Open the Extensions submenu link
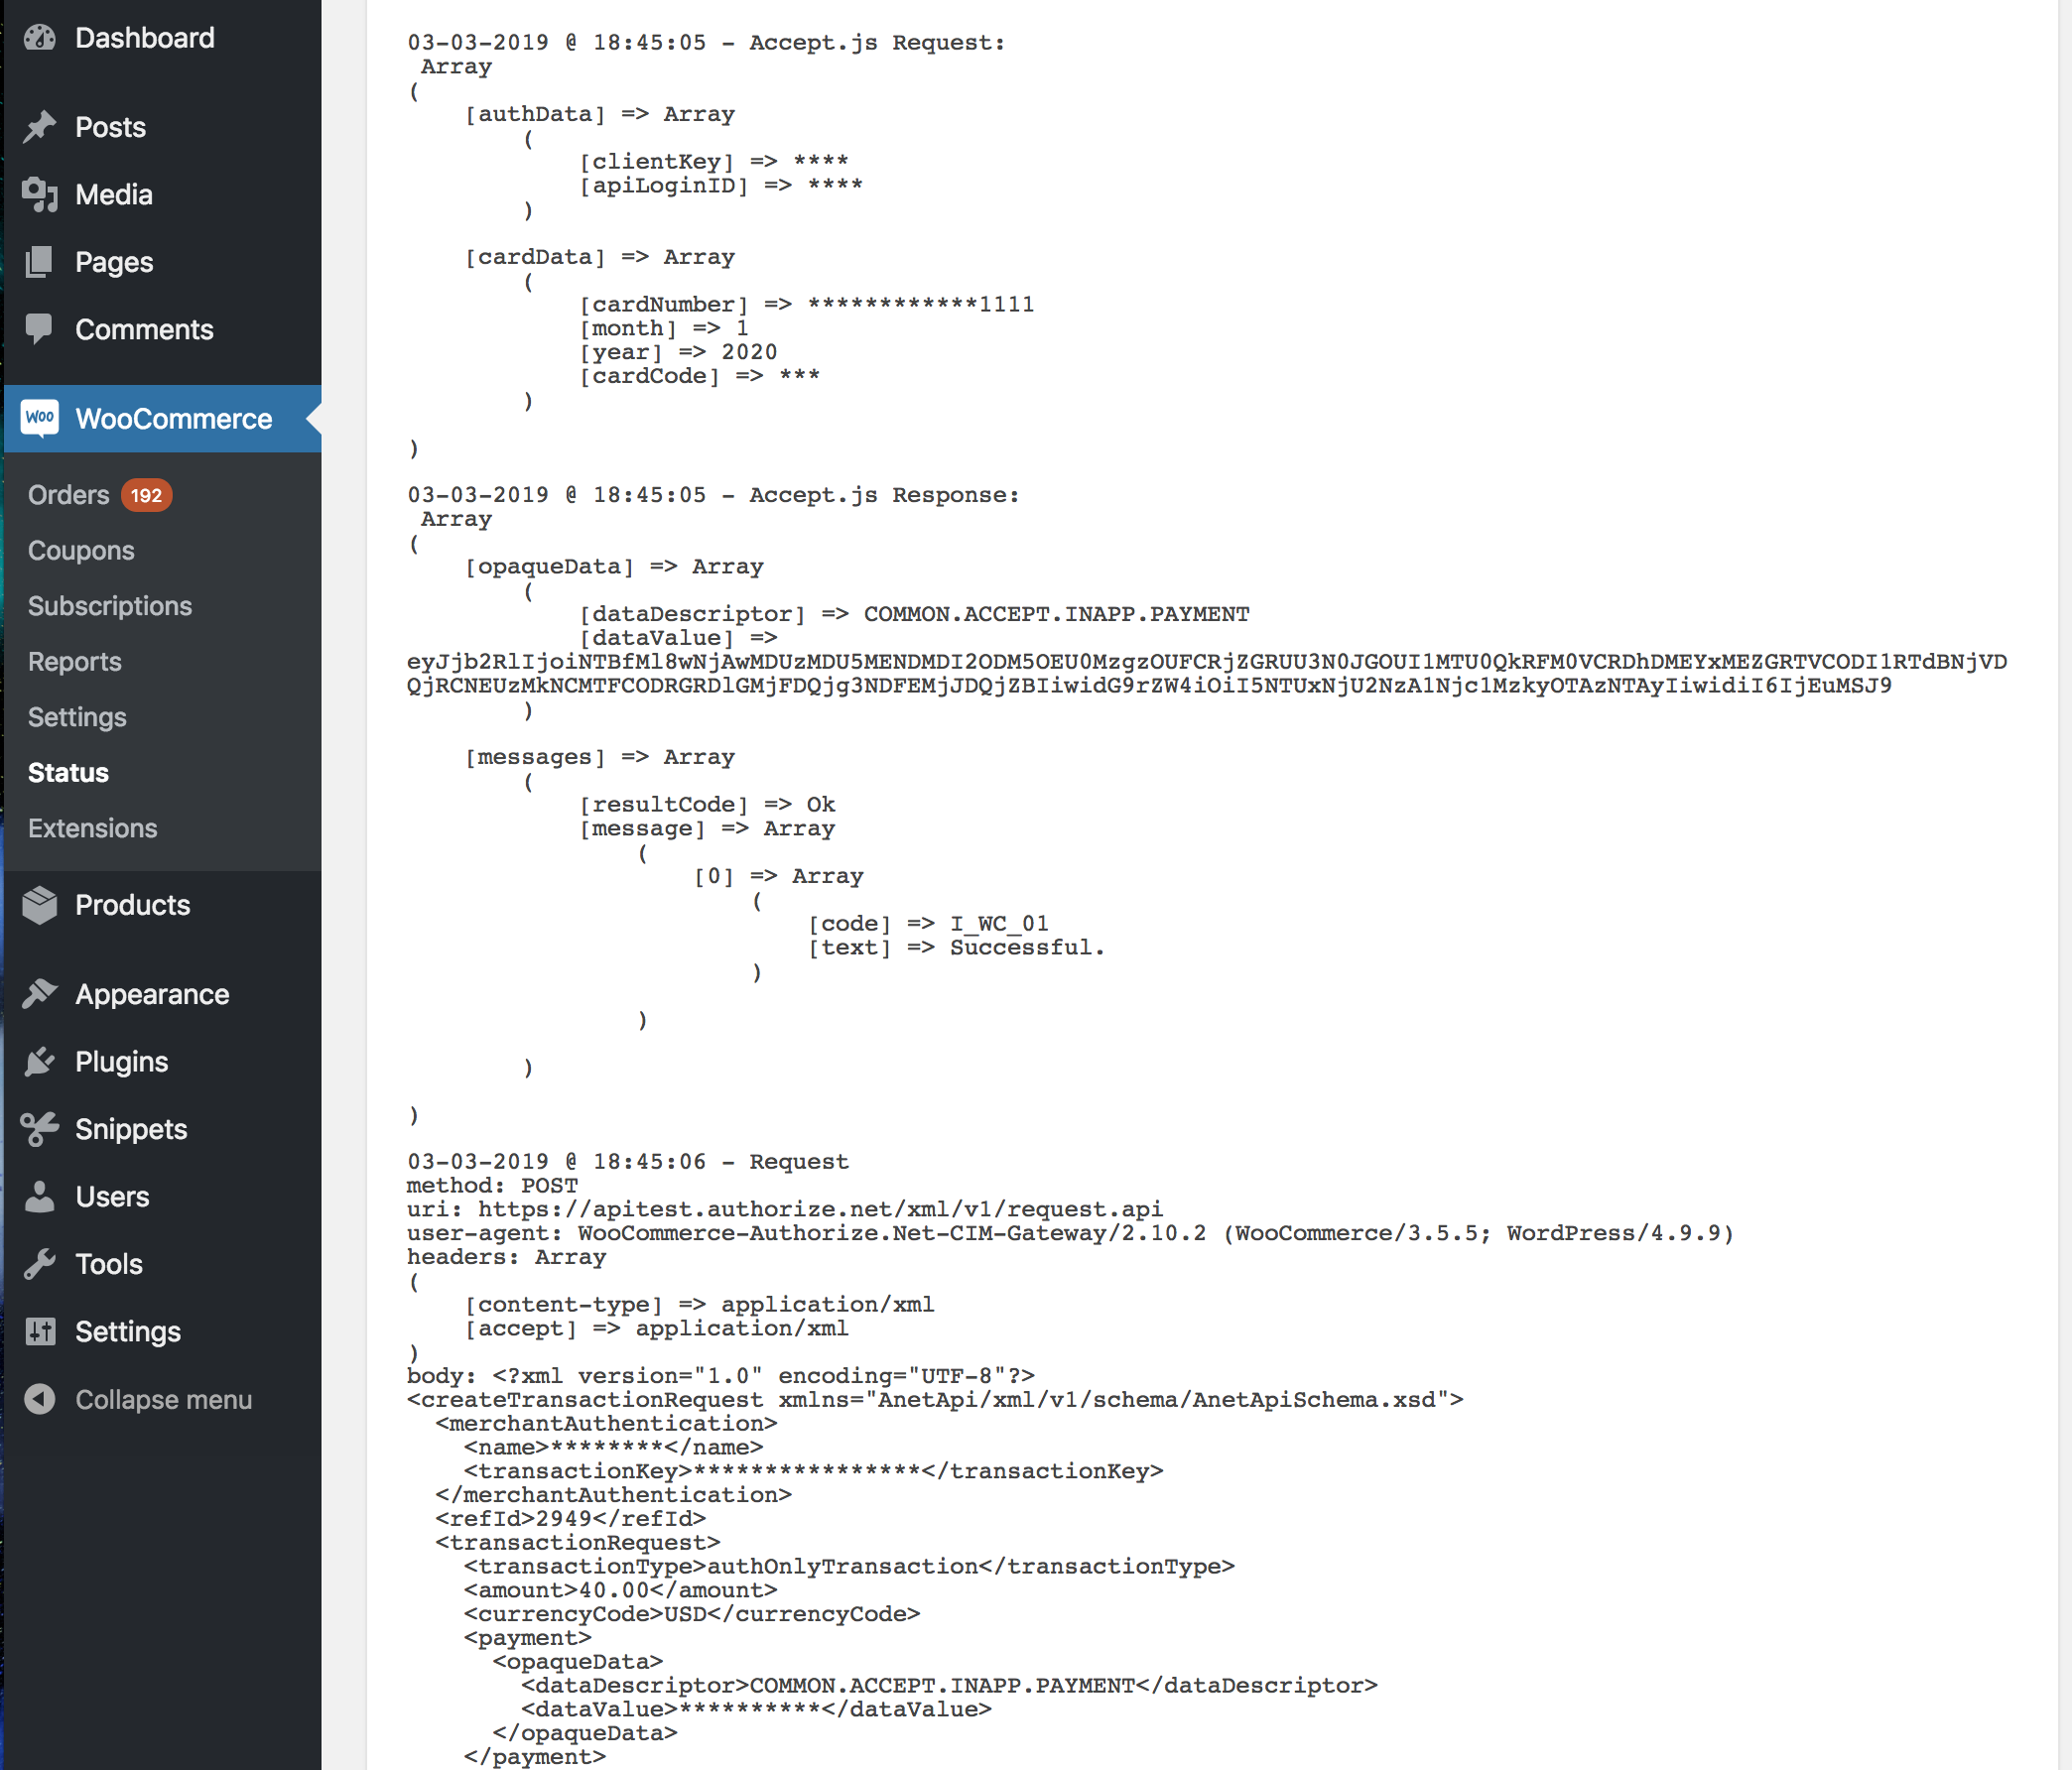Image resolution: width=2072 pixels, height=1770 pixels. click(x=93, y=828)
